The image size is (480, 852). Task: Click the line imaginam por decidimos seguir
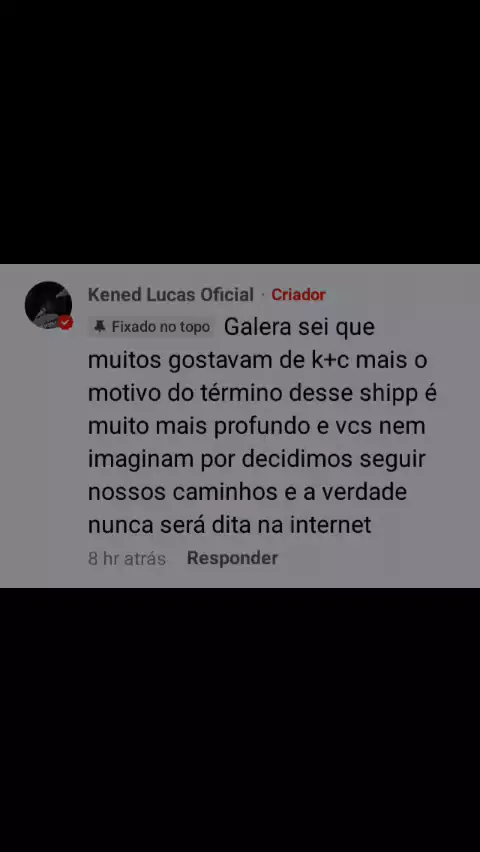click(x=257, y=460)
